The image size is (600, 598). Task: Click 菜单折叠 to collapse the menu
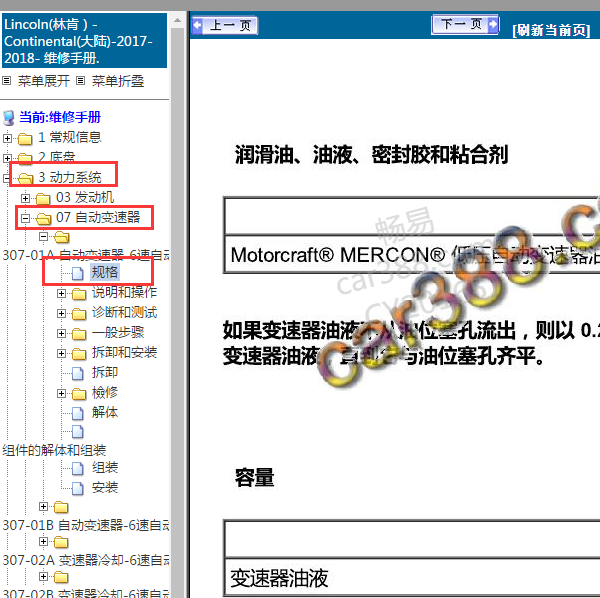coord(117,81)
